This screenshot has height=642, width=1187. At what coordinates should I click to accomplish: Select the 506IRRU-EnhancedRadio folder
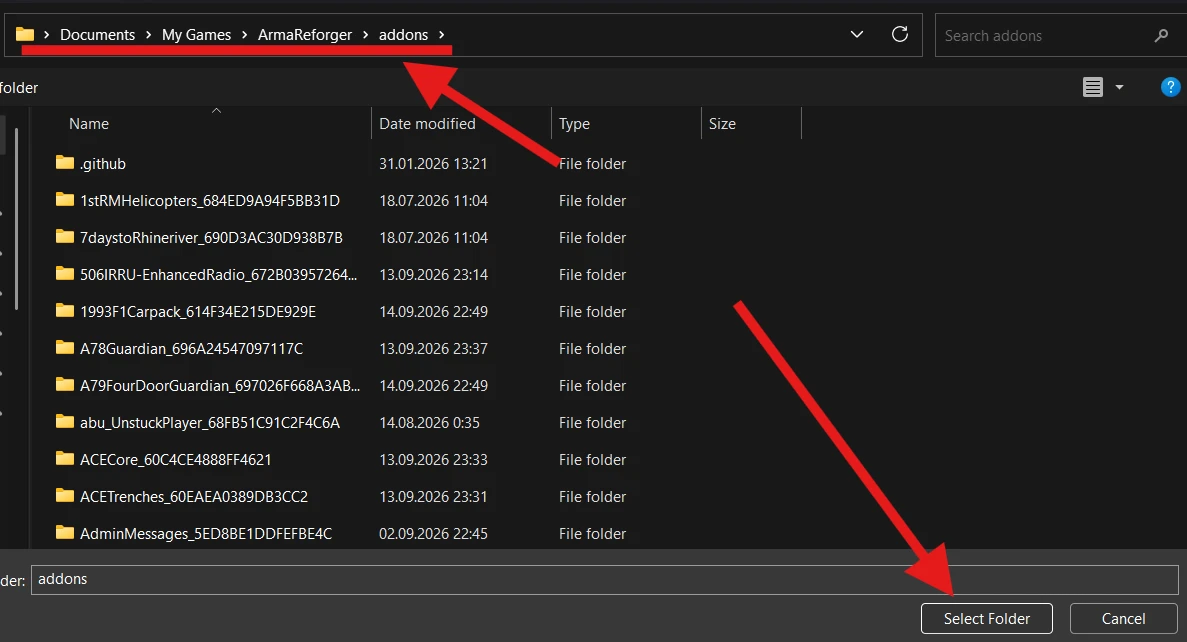[x=219, y=275]
